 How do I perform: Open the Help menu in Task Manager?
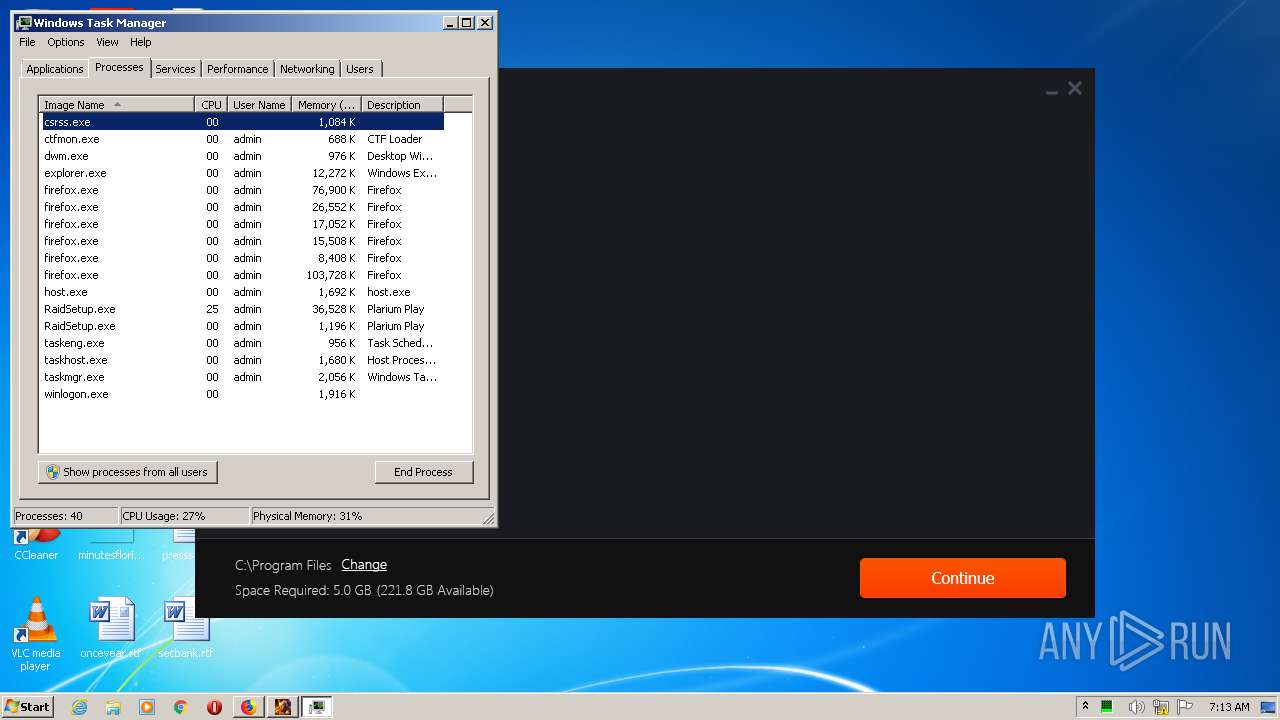tap(141, 42)
